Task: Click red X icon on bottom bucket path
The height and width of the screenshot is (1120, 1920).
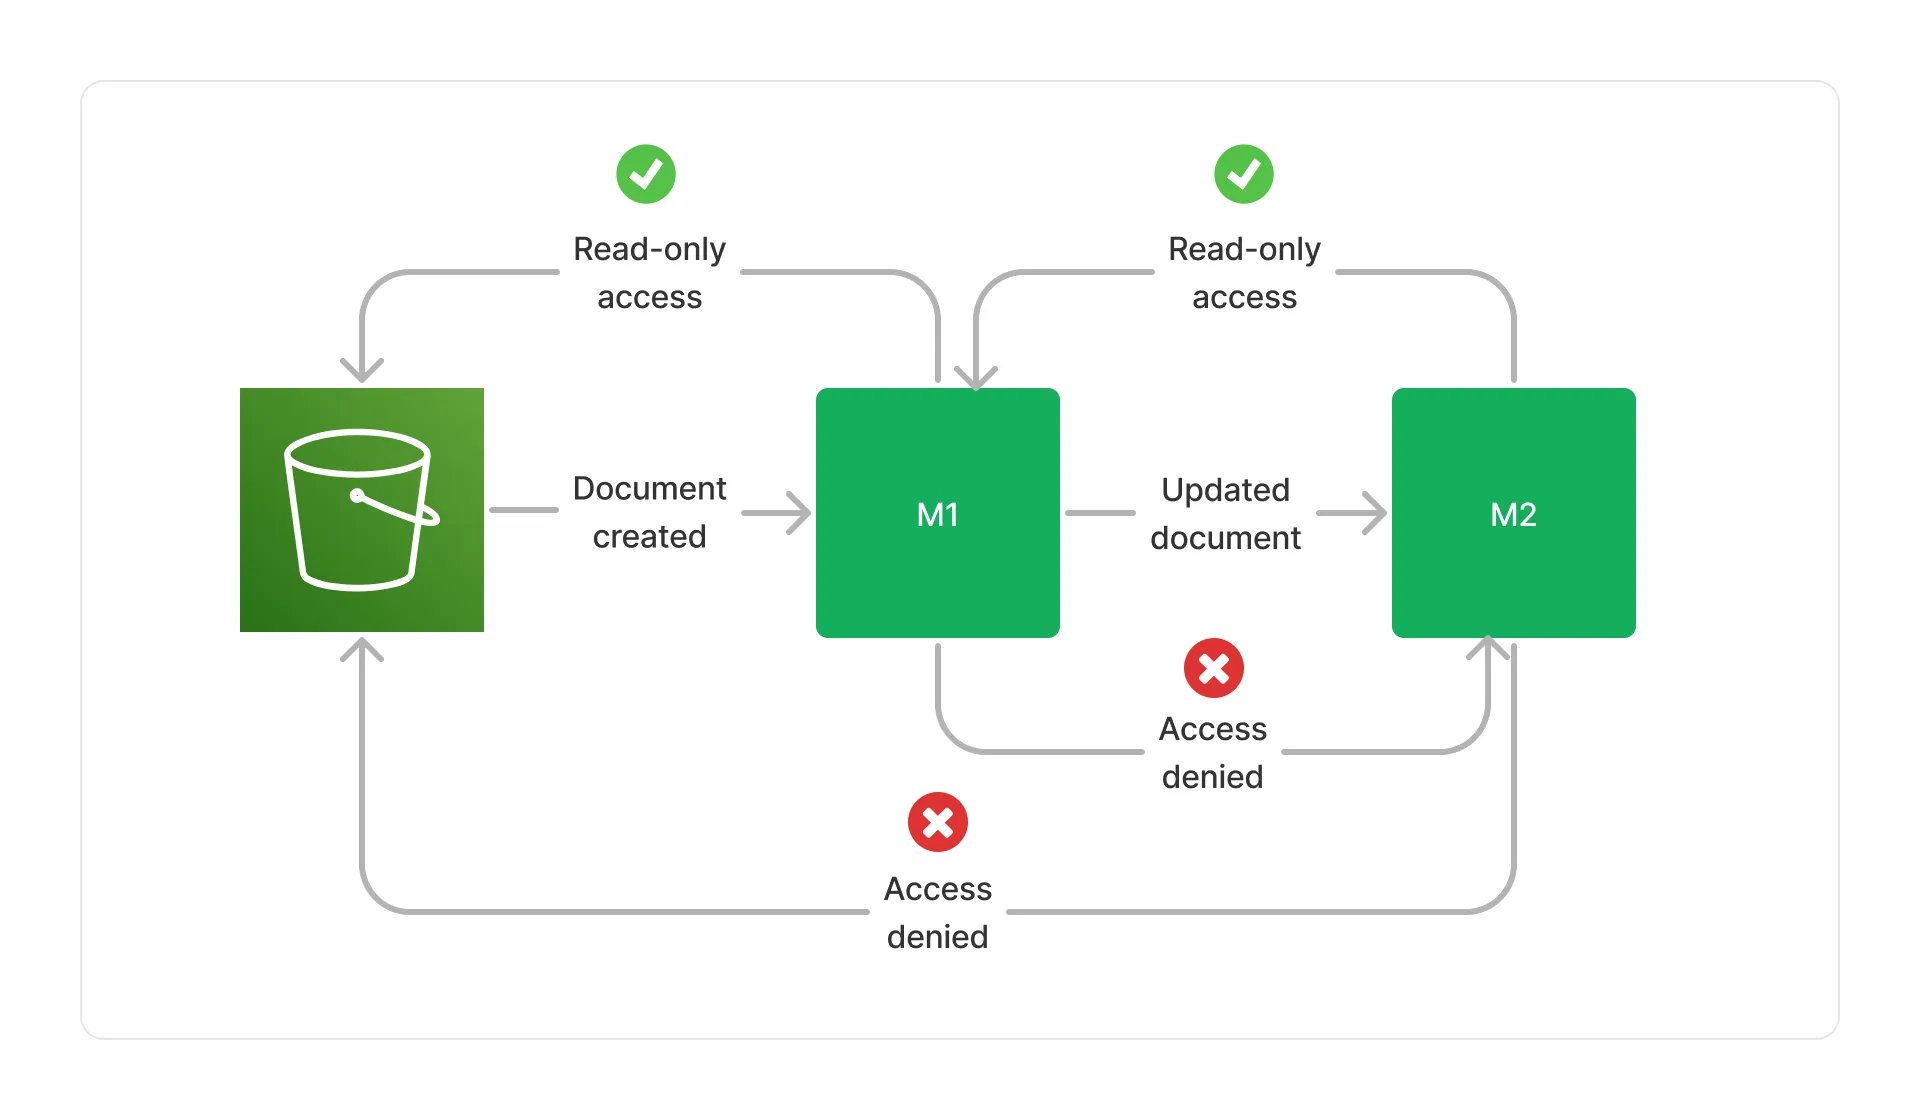Action: [x=938, y=822]
